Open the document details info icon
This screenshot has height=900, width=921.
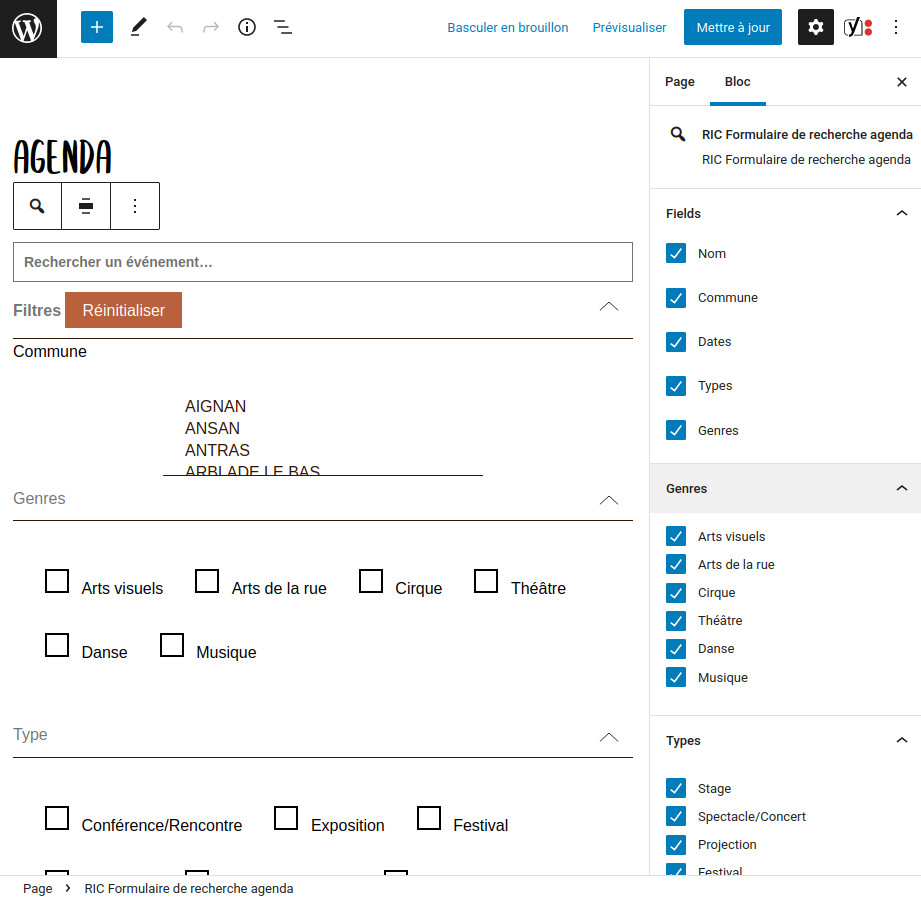coord(247,28)
